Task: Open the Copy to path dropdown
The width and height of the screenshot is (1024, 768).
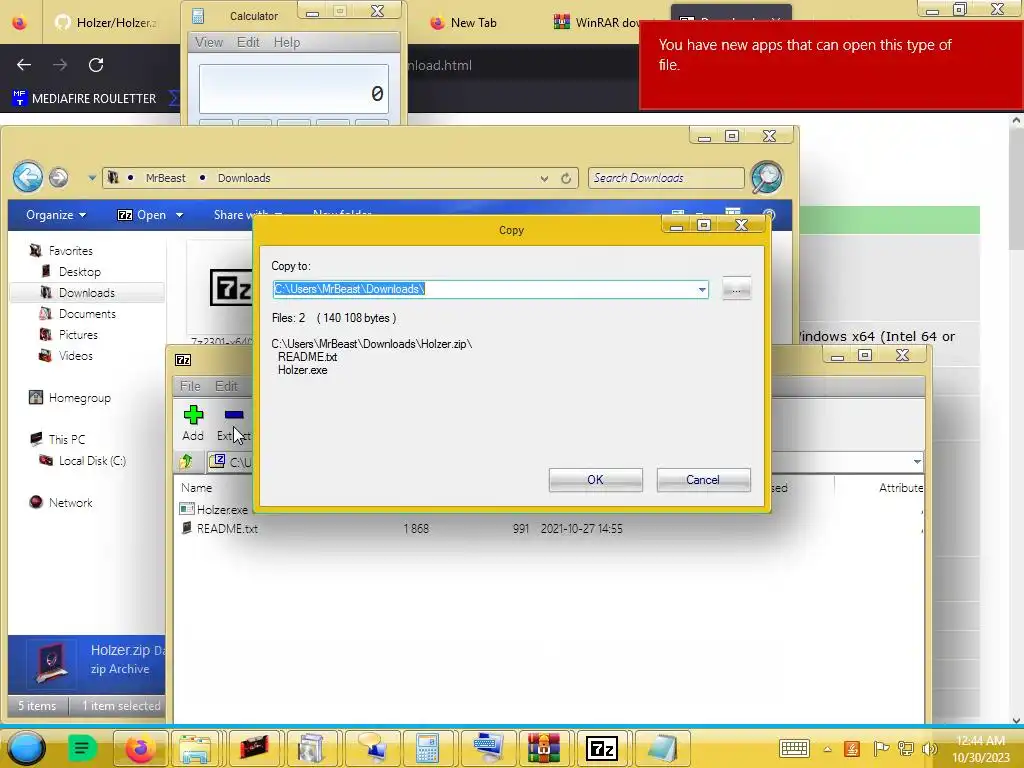Action: pos(701,289)
